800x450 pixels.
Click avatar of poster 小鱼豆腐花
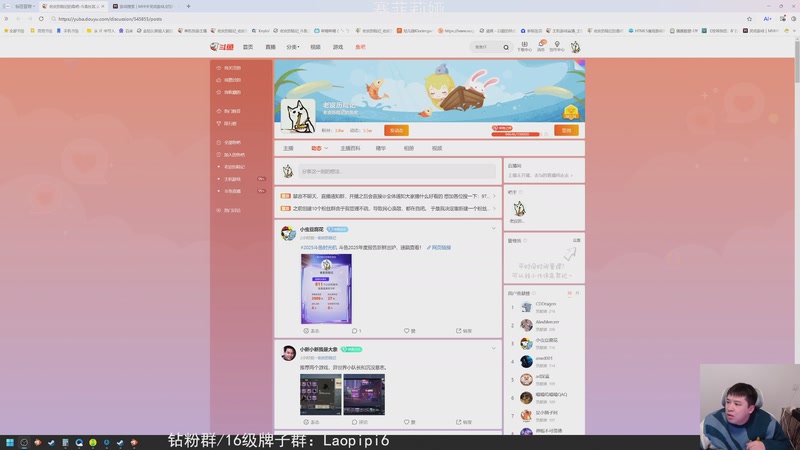[288, 233]
